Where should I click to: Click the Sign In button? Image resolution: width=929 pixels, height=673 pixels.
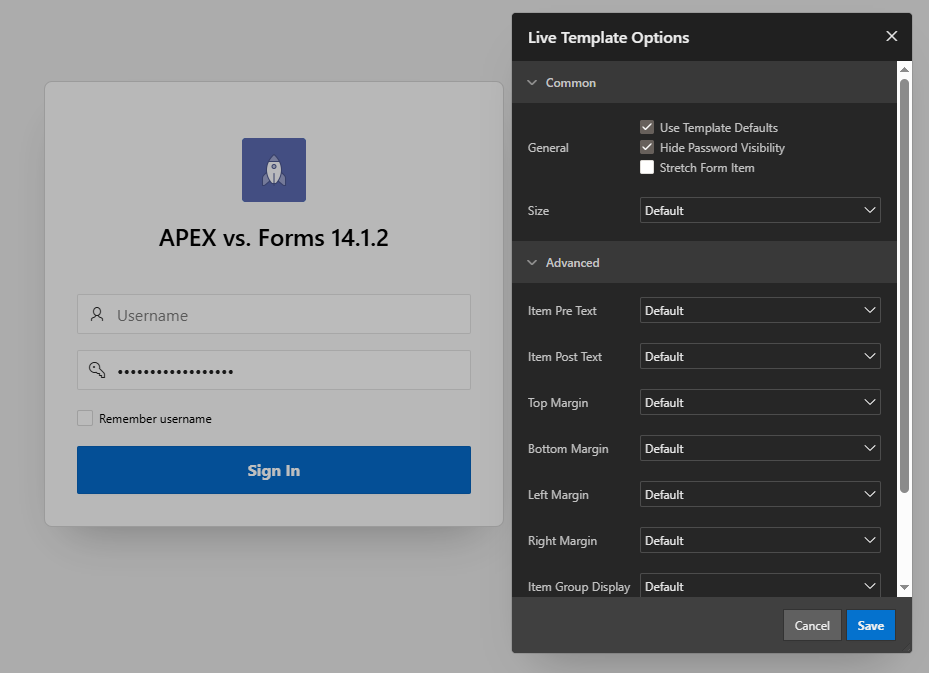[274, 470]
